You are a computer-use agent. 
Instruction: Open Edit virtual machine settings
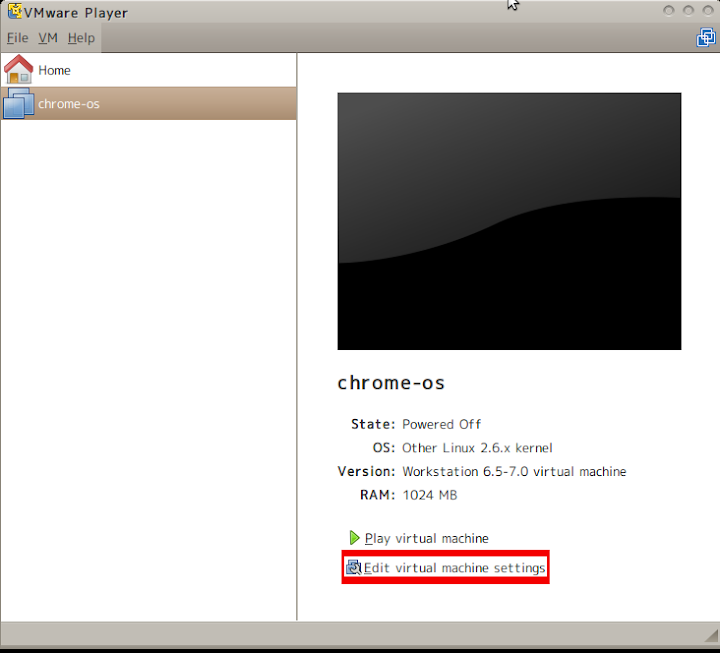(x=454, y=568)
